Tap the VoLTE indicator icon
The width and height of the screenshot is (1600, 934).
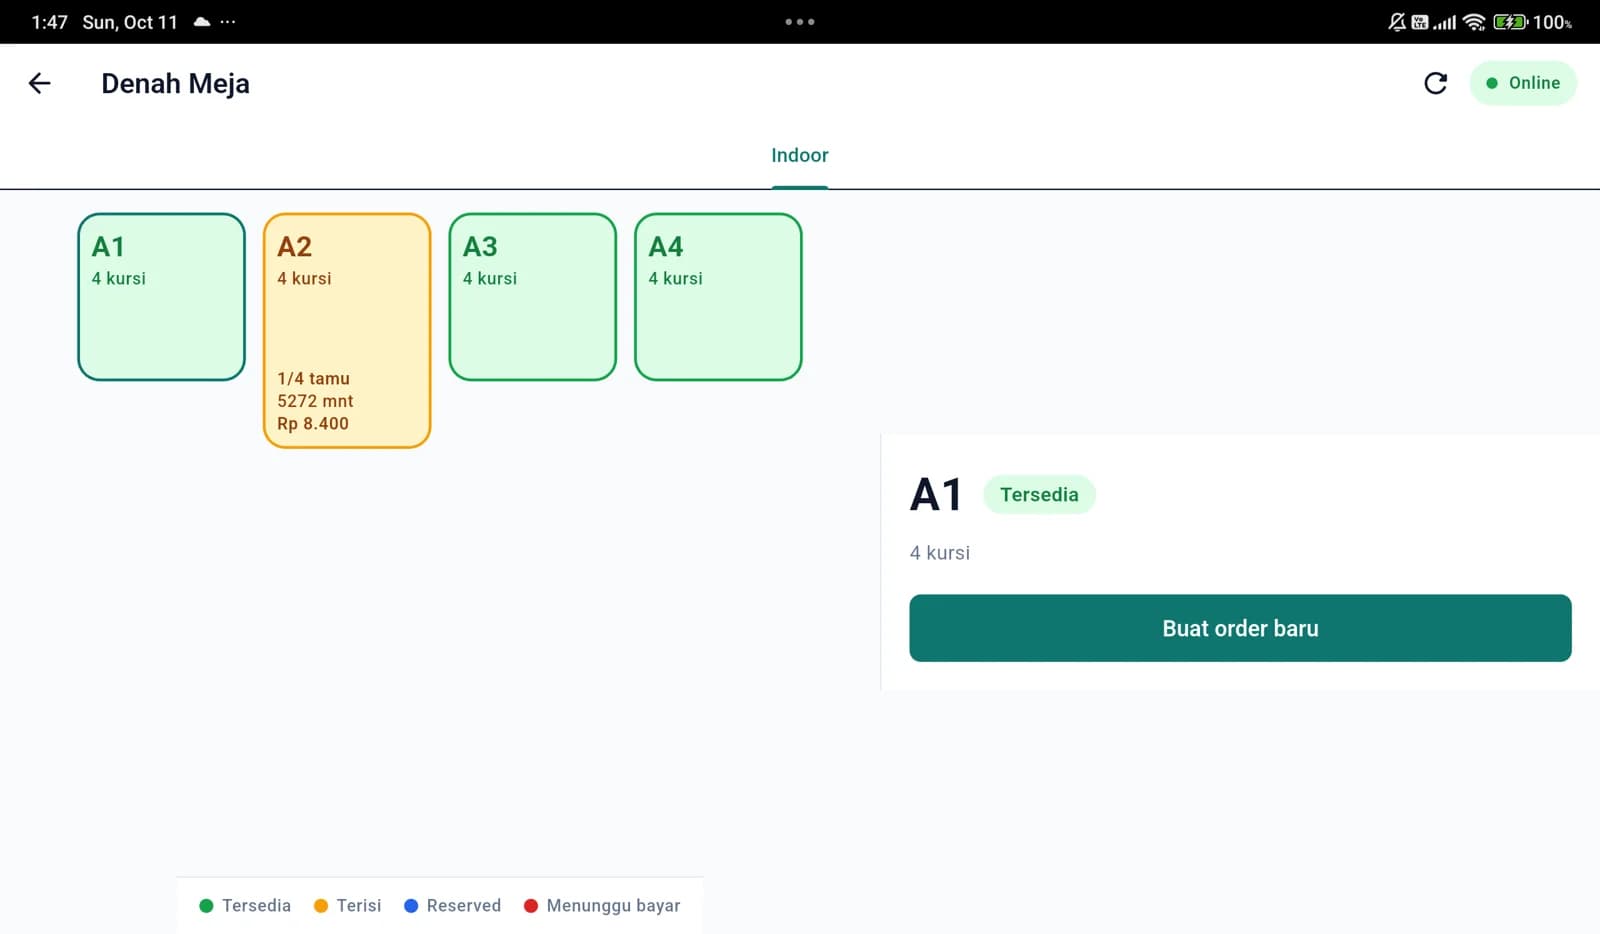click(1420, 22)
